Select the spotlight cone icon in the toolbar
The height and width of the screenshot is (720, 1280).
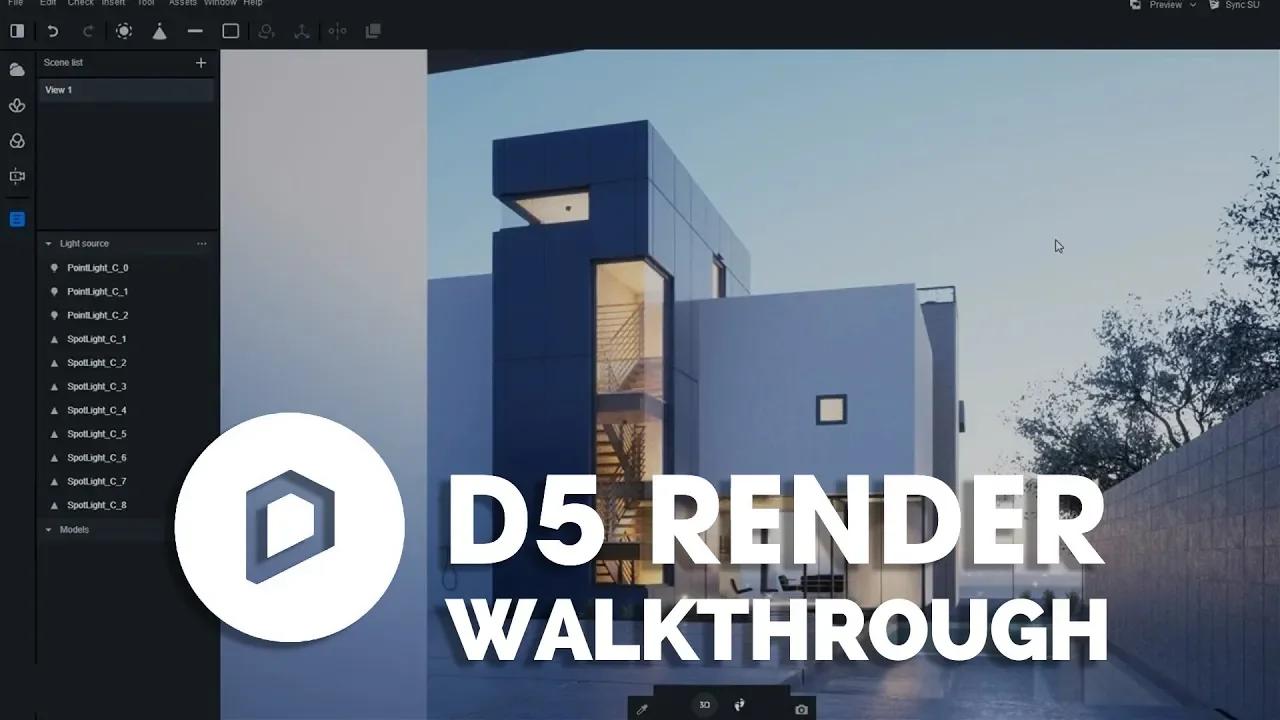coord(159,31)
